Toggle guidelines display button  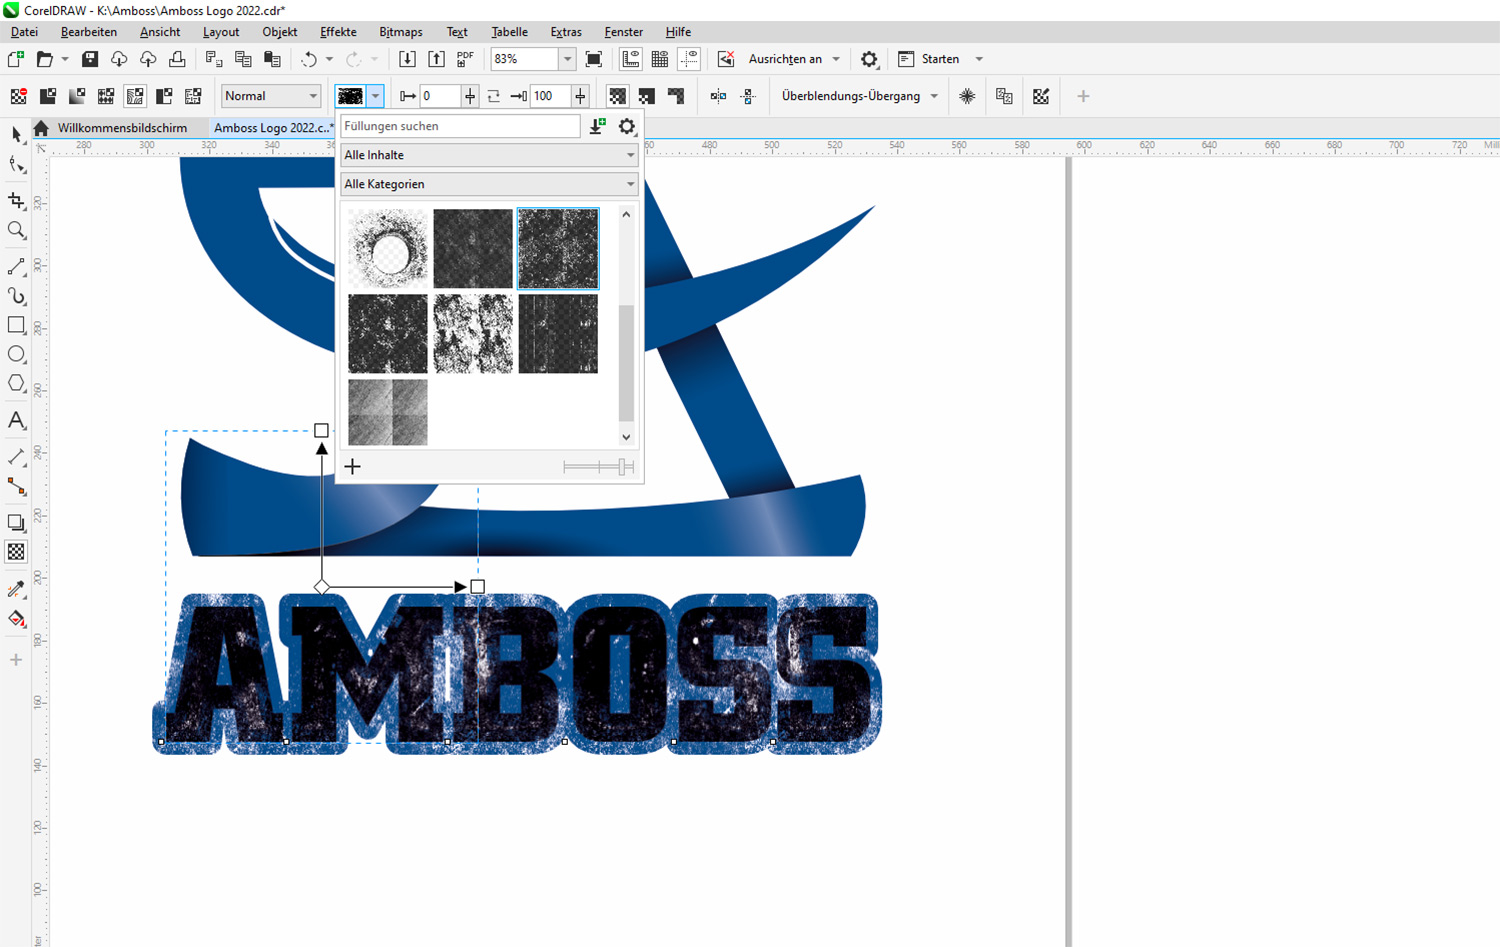pos(689,59)
